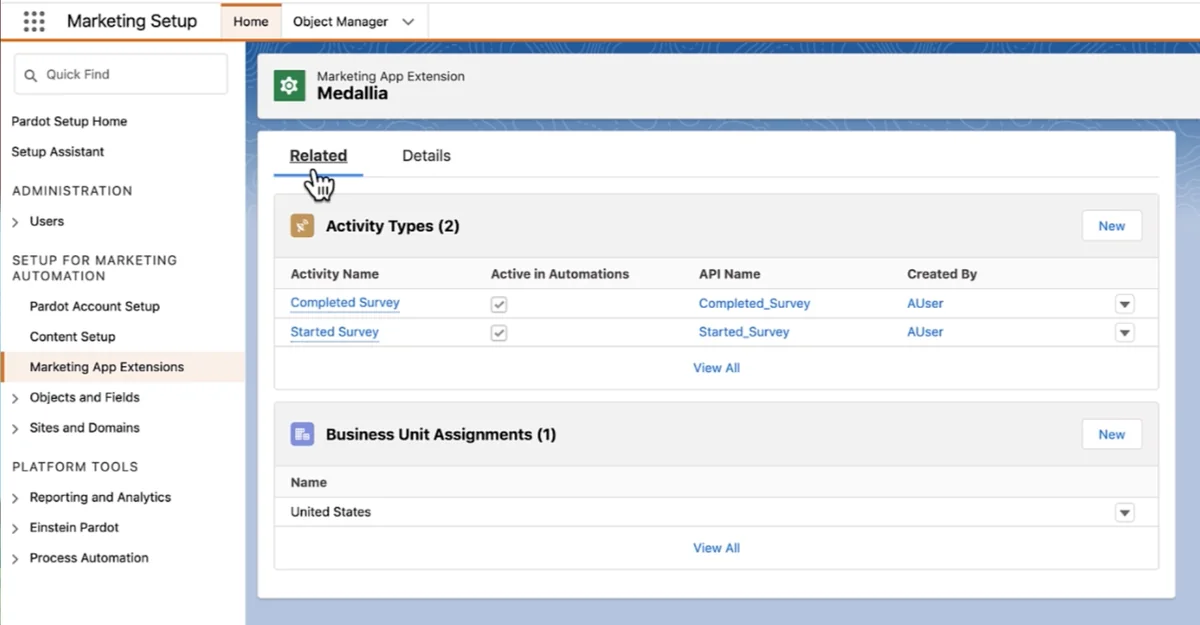Open row actions dropdown for Completed Survey
This screenshot has width=1200, height=625.
(1125, 304)
